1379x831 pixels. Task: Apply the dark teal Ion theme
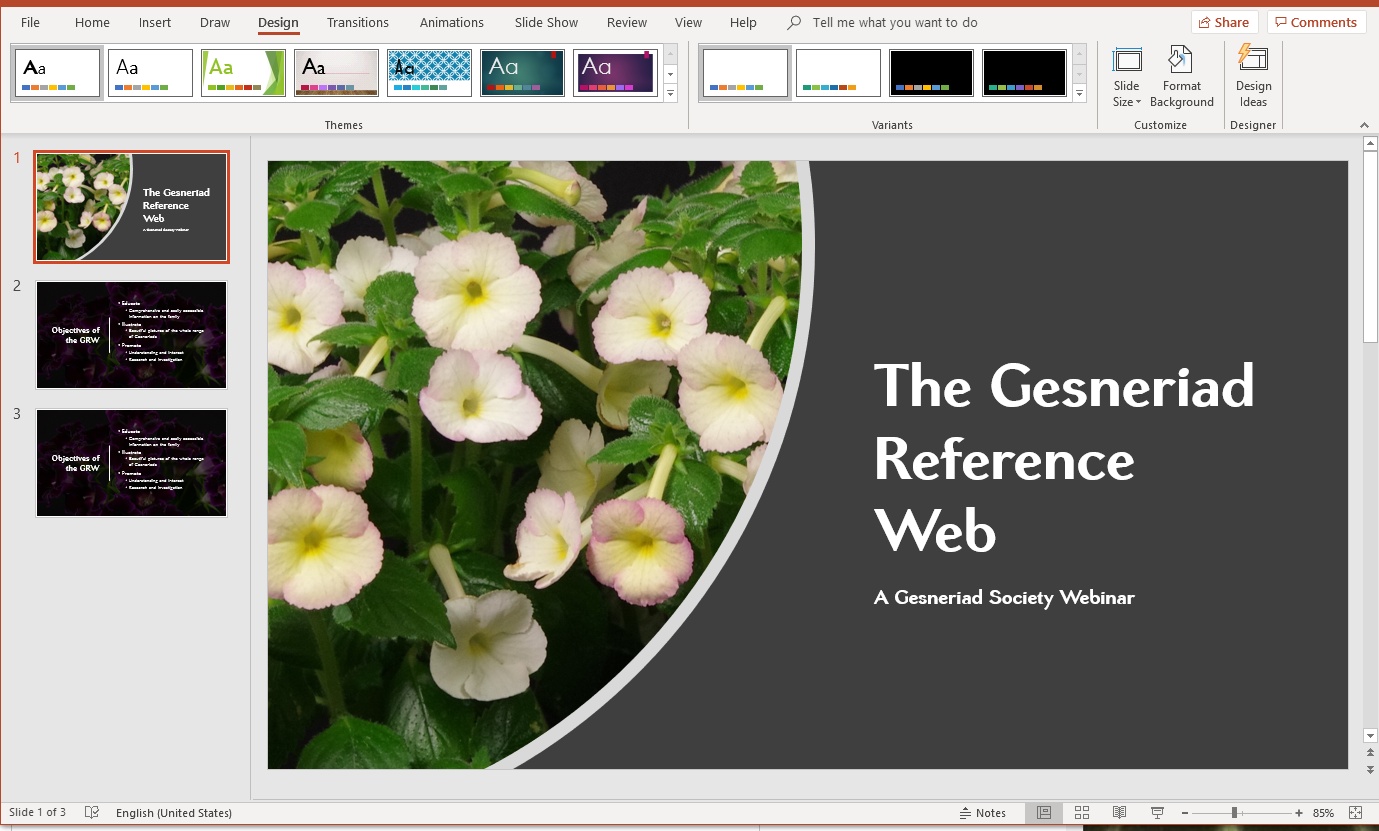(x=522, y=73)
